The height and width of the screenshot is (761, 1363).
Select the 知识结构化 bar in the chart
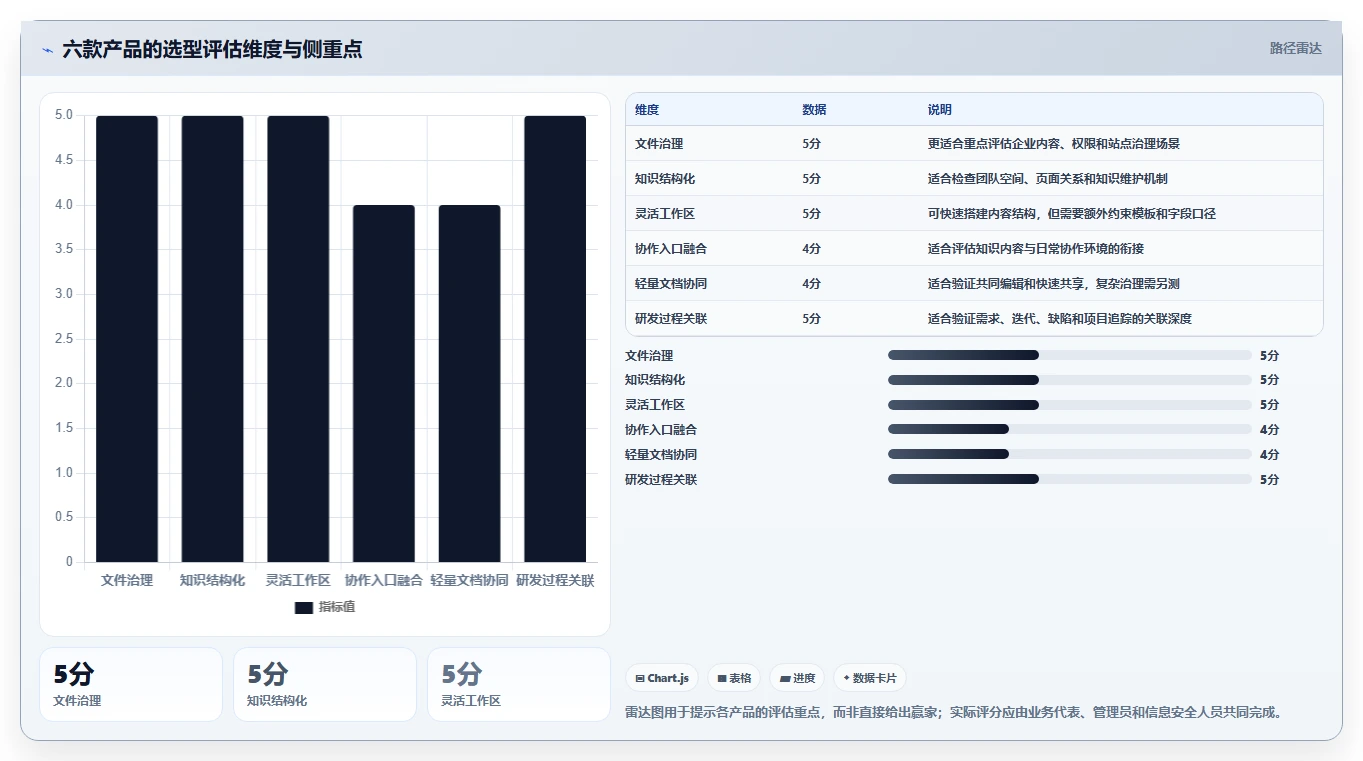212,339
